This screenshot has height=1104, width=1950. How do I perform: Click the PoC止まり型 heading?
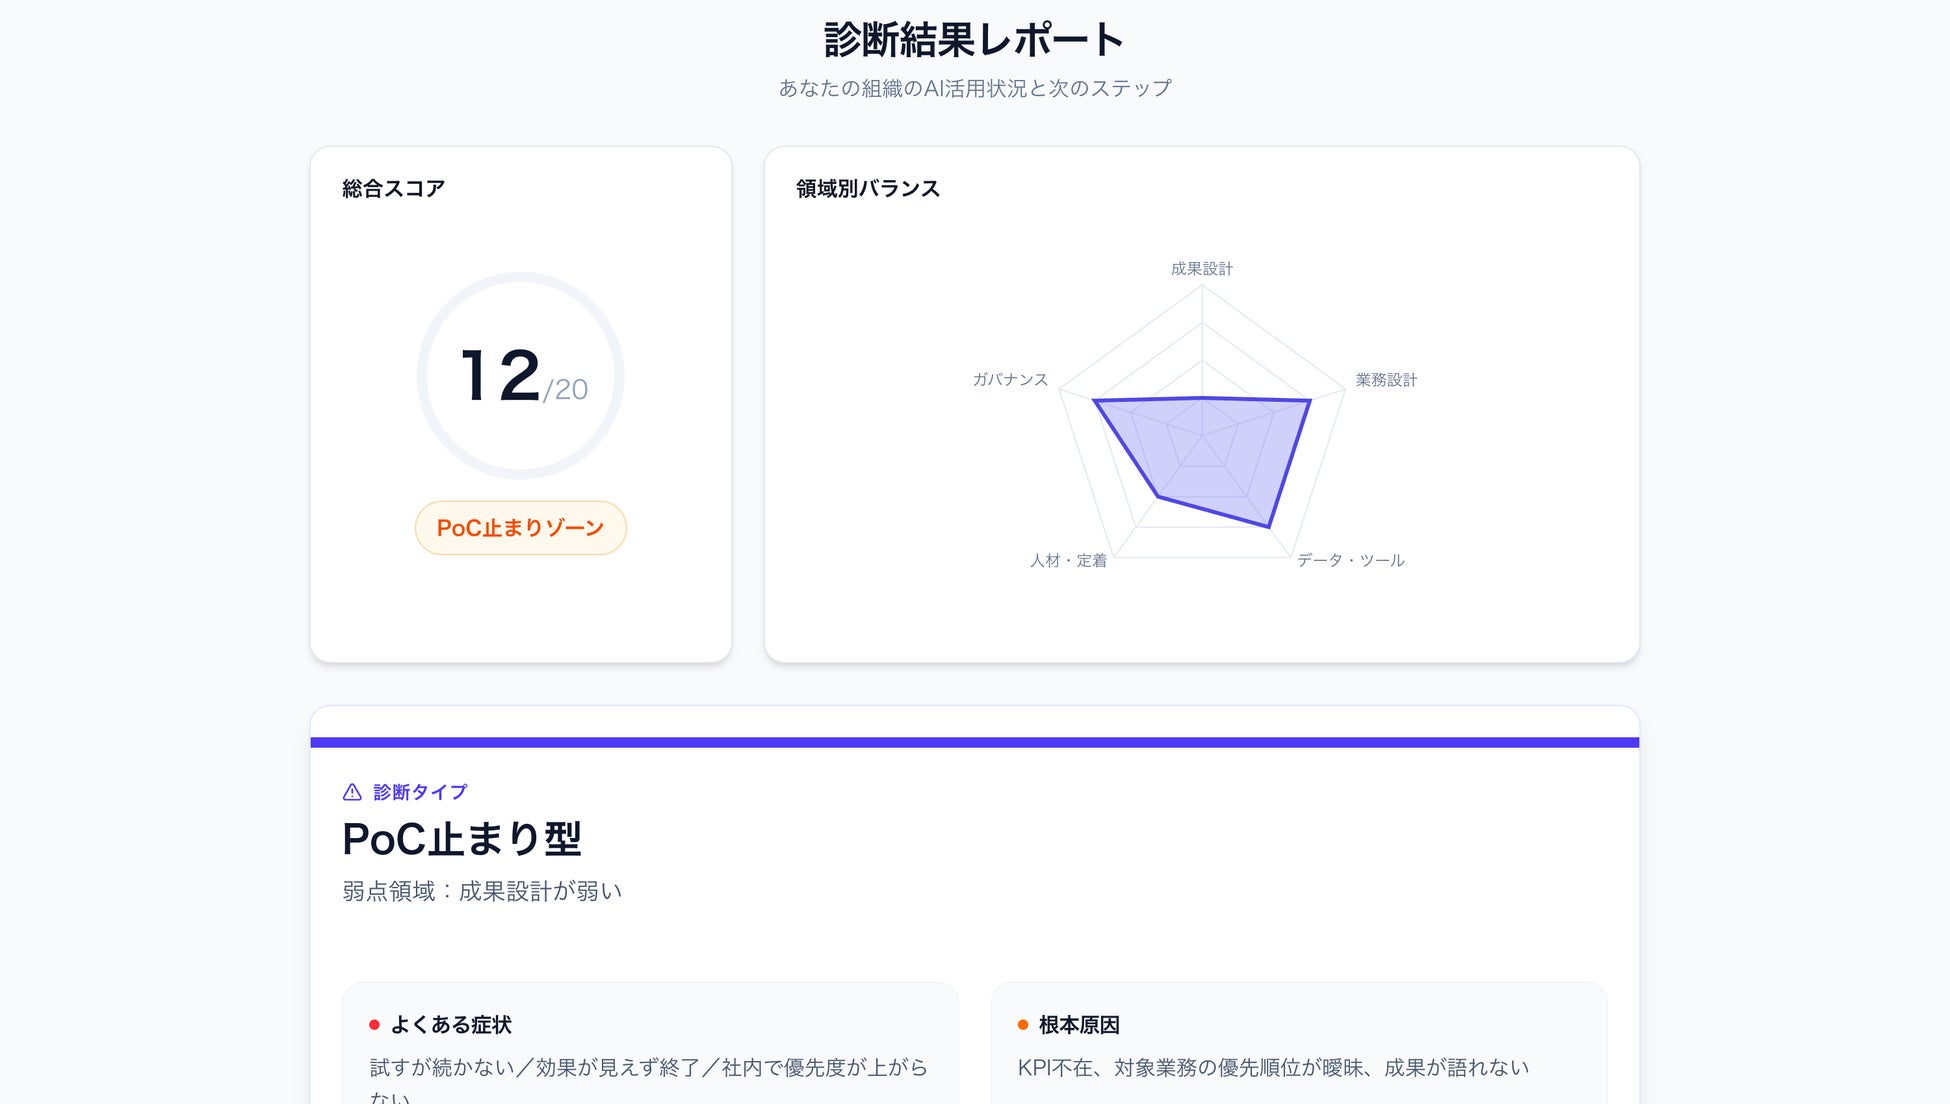click(461, 839)
